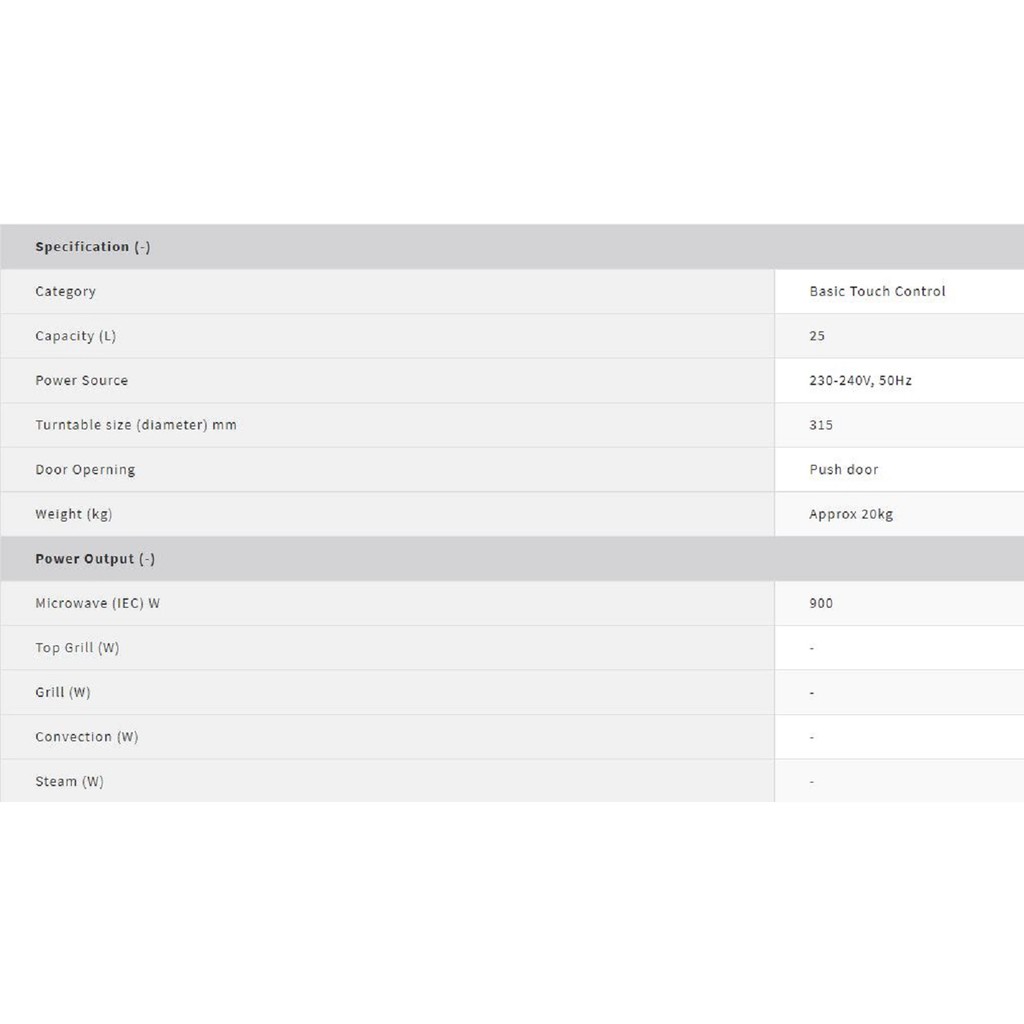Collapse the Specification (-) section header

(93, 247)
